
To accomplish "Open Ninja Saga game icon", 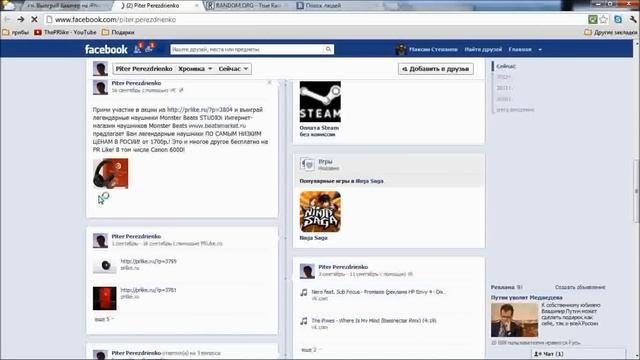I will (x=320, y=212).
